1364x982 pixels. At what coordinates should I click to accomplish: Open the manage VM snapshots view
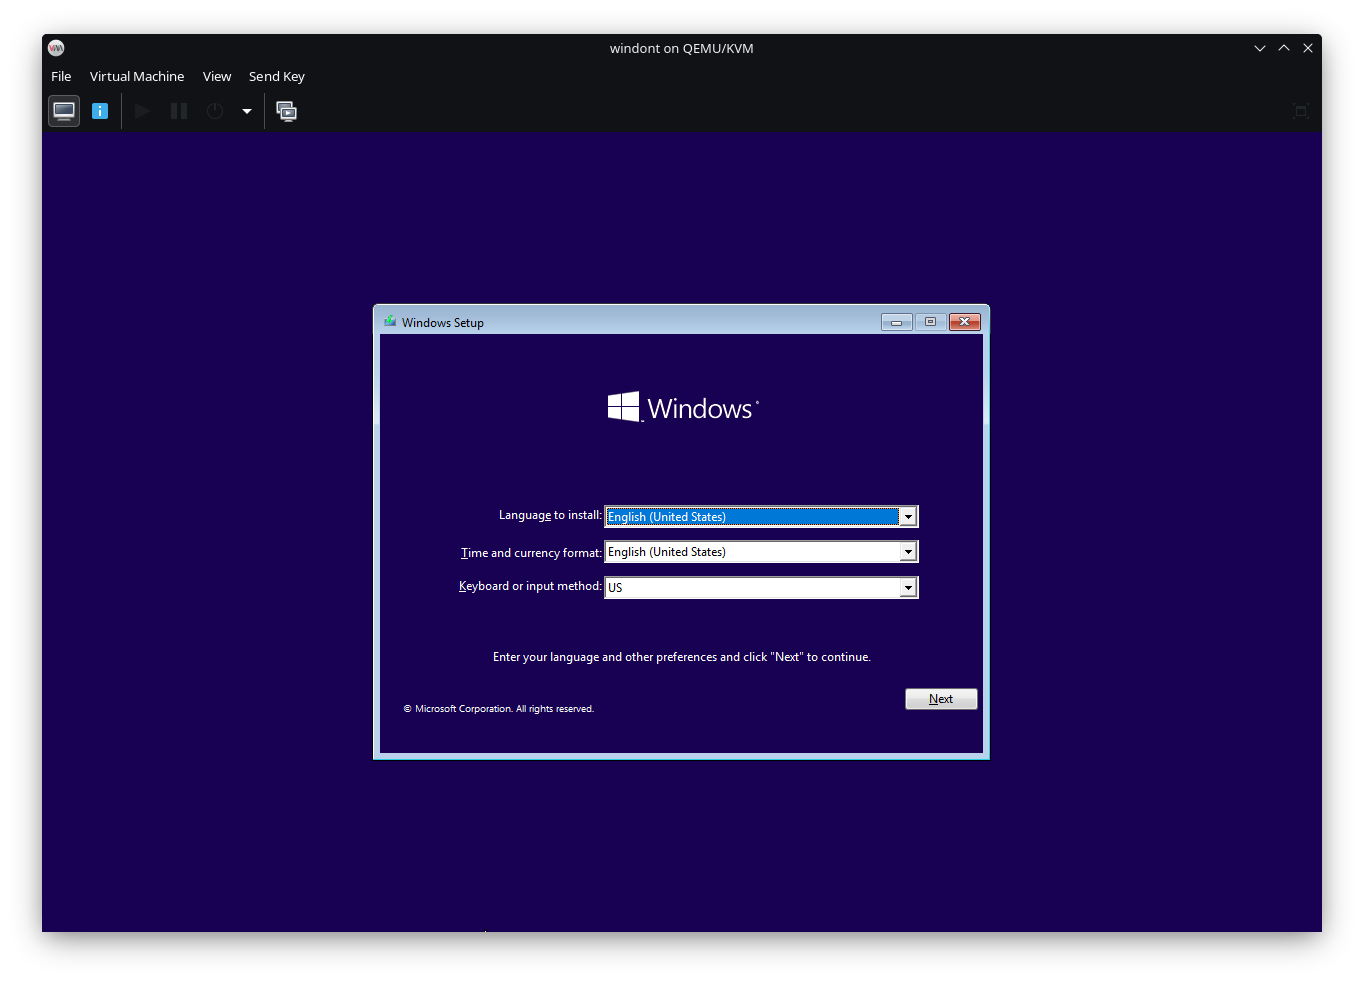[x=287, y=111]
